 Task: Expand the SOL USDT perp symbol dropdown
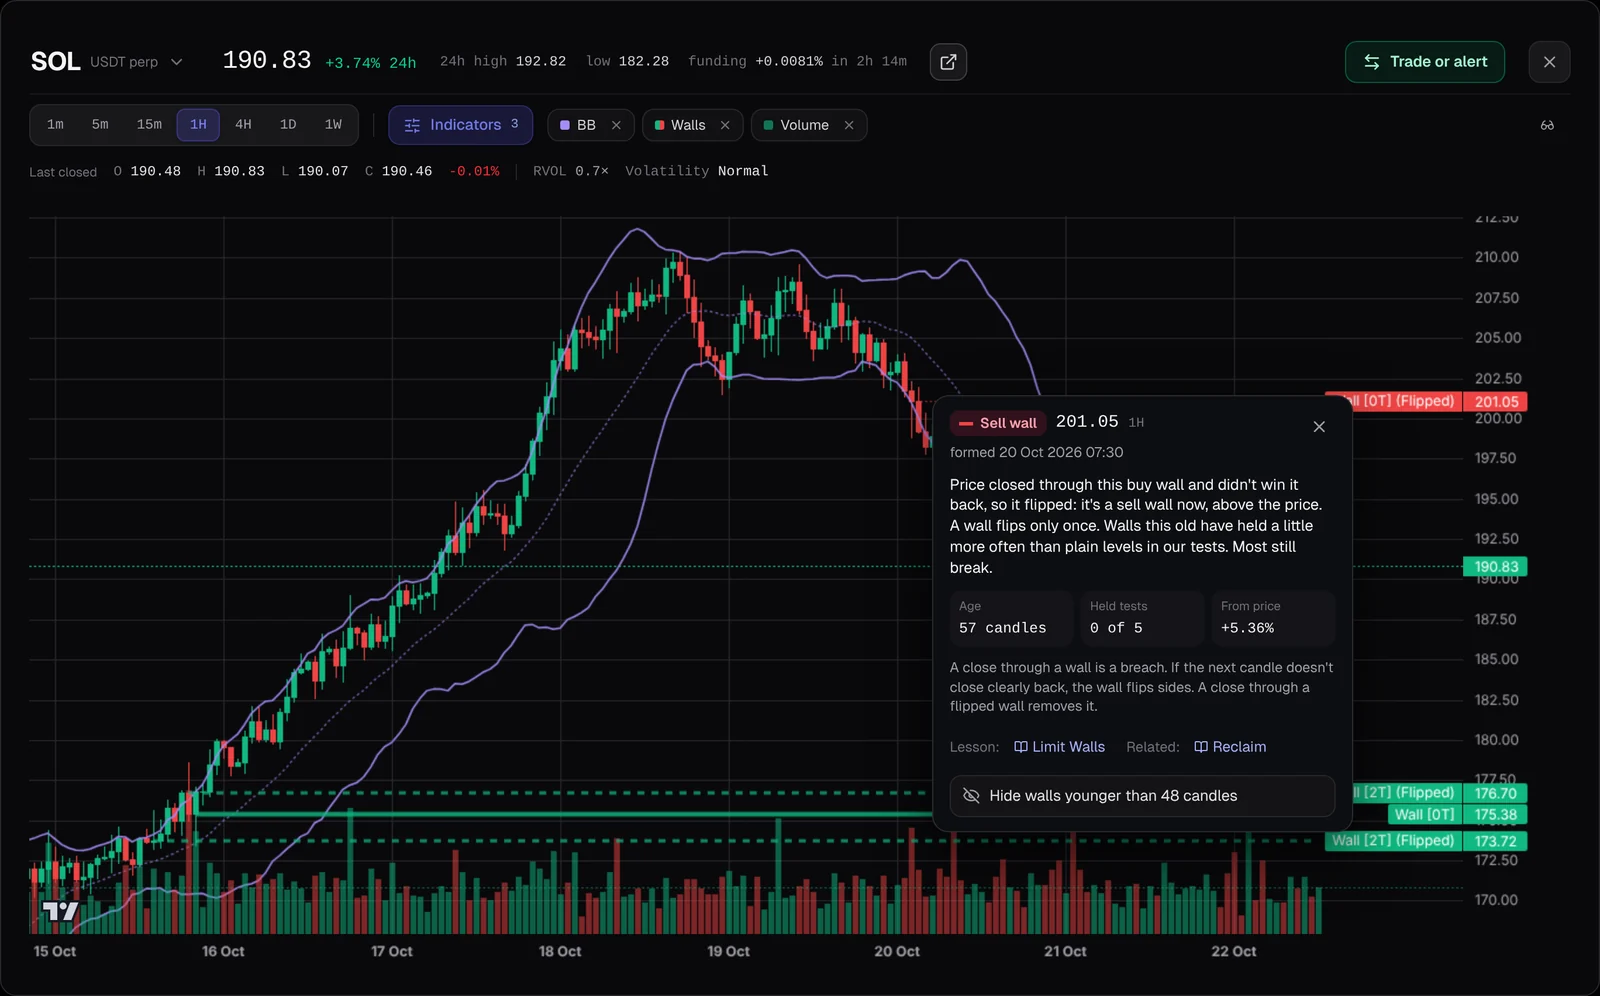[177, 62]
